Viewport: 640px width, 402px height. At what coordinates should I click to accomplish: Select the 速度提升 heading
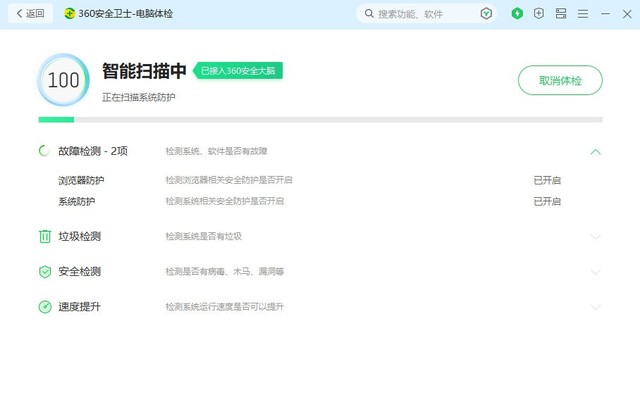pos(80,306)
